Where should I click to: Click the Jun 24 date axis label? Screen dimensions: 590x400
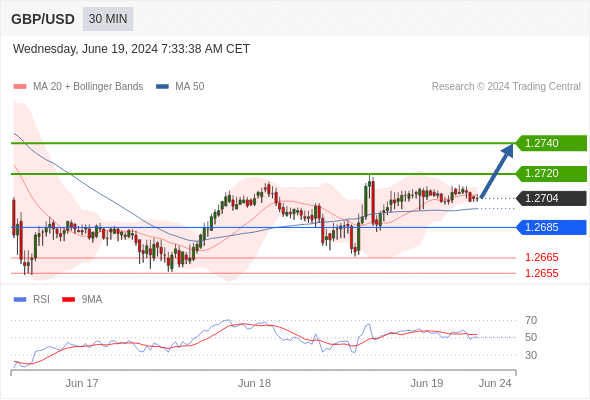point(495,383)
